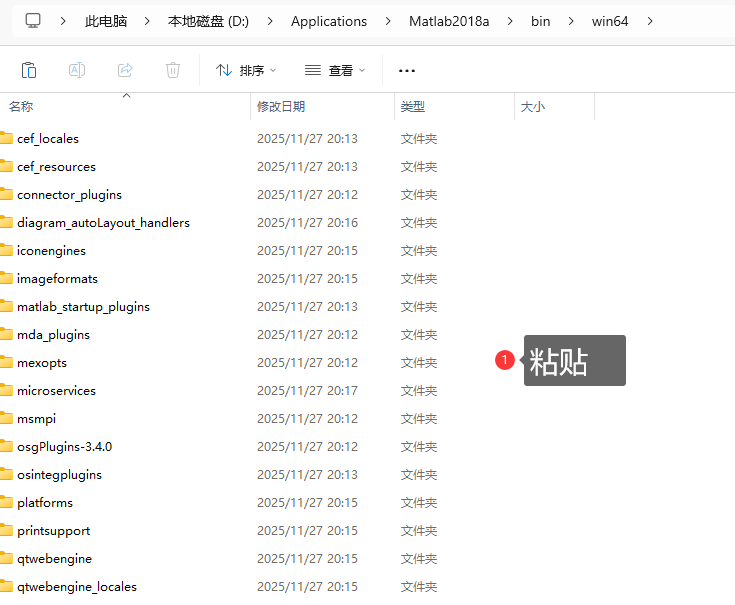The image size is (735, 605).
Task: Select the iconengines folder icon
Action: [x=6, y=250]
